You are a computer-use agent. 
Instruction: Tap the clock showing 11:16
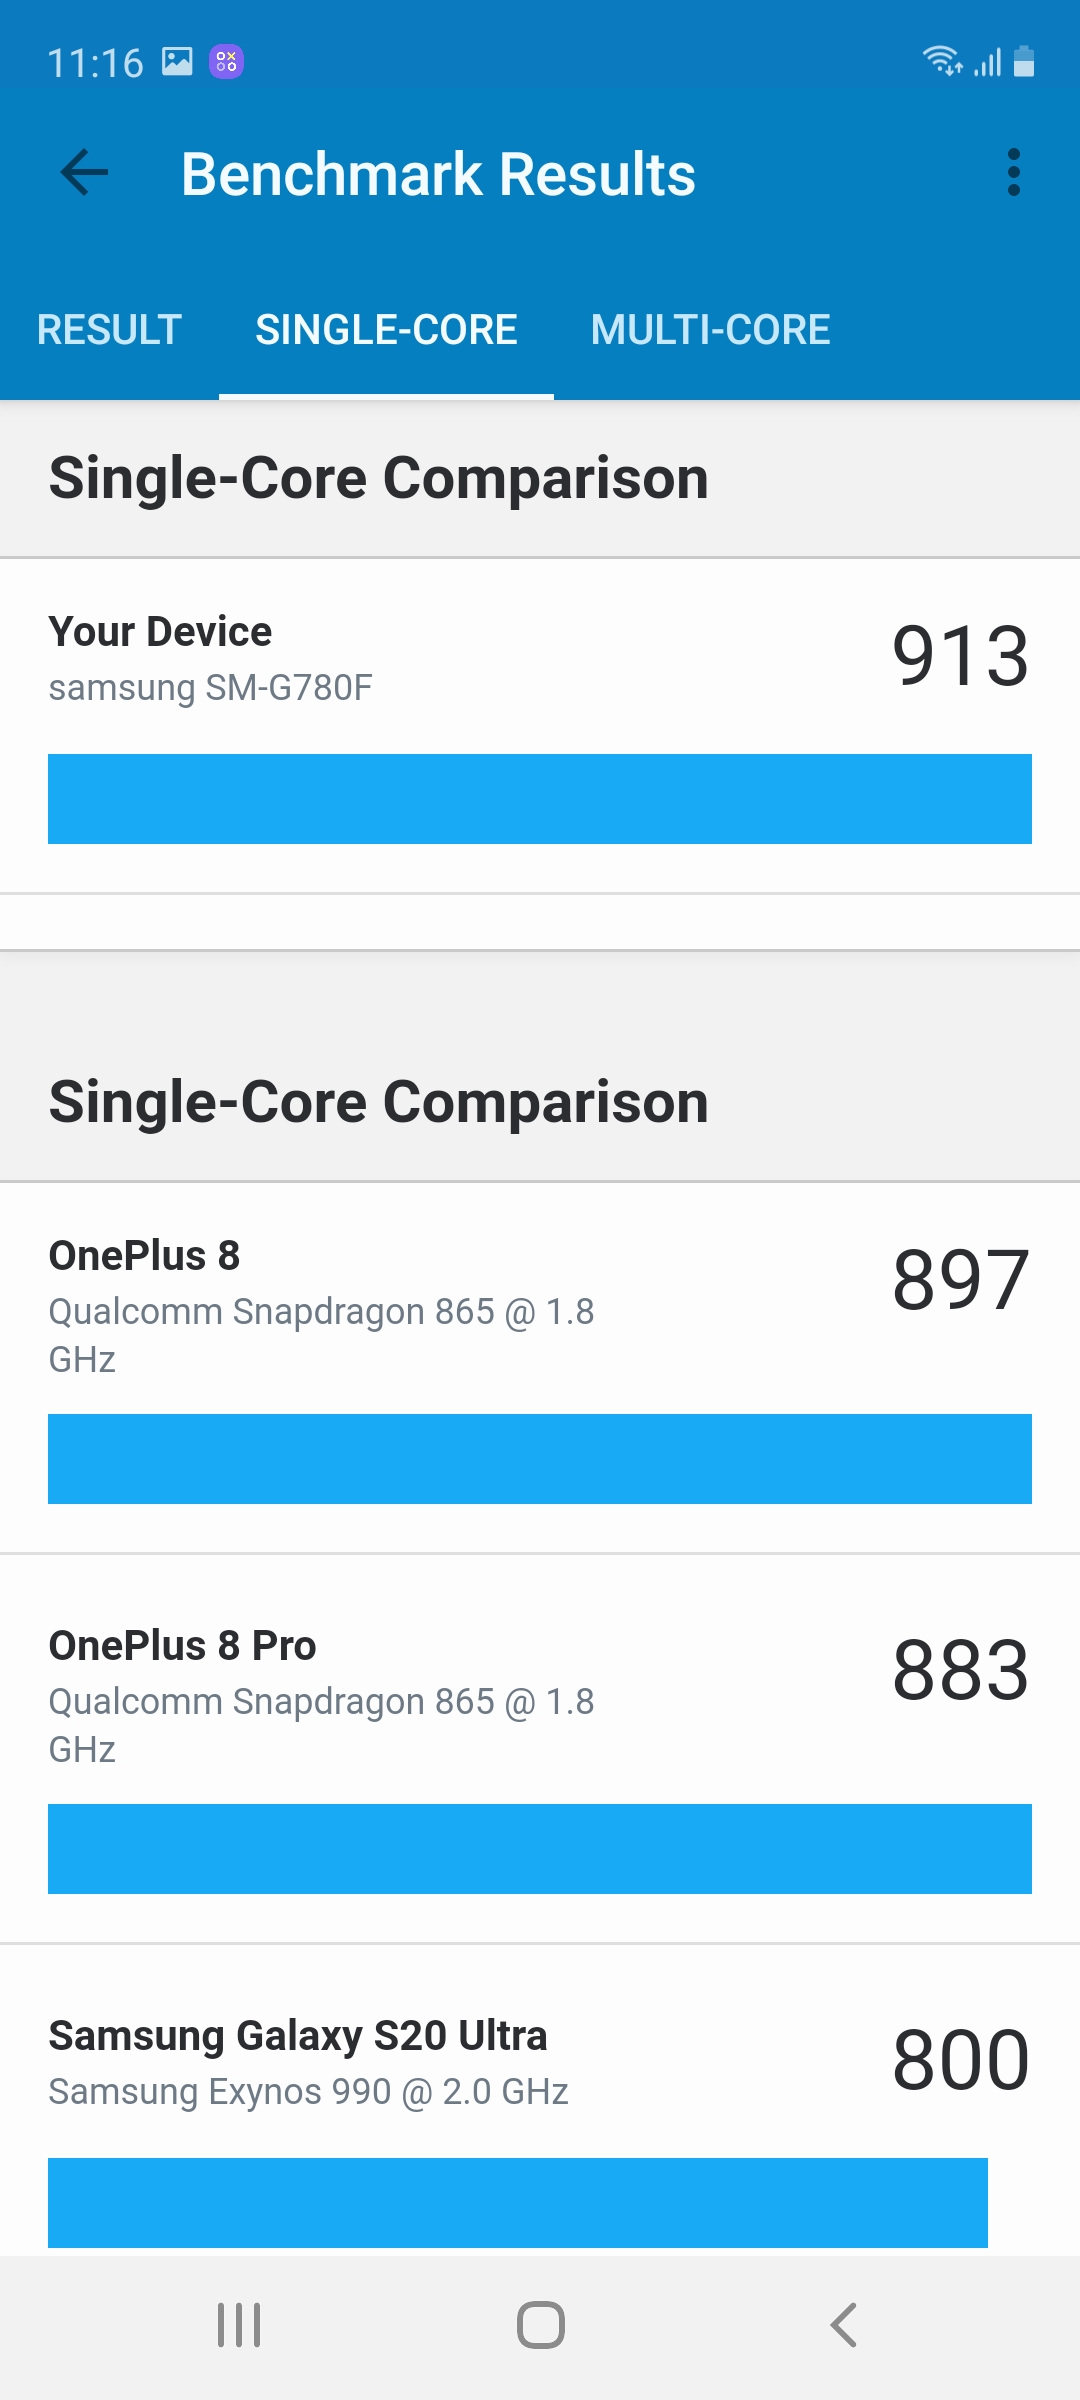pos(95,63)
